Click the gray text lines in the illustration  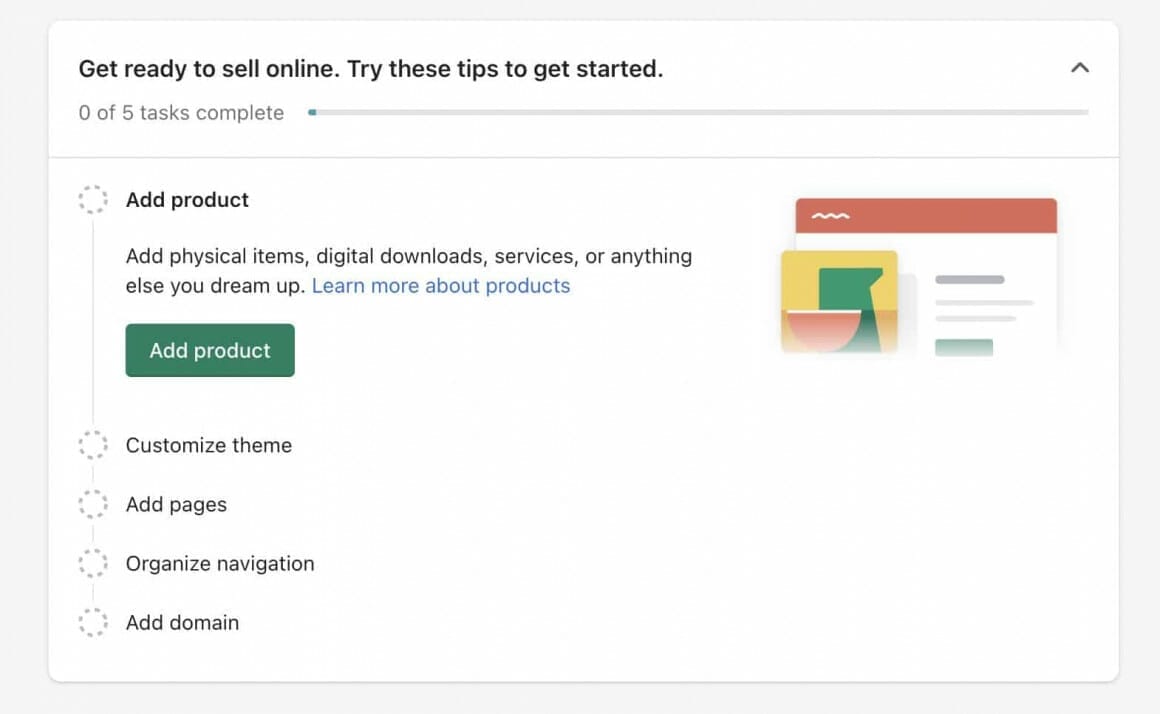pos(983,300)
